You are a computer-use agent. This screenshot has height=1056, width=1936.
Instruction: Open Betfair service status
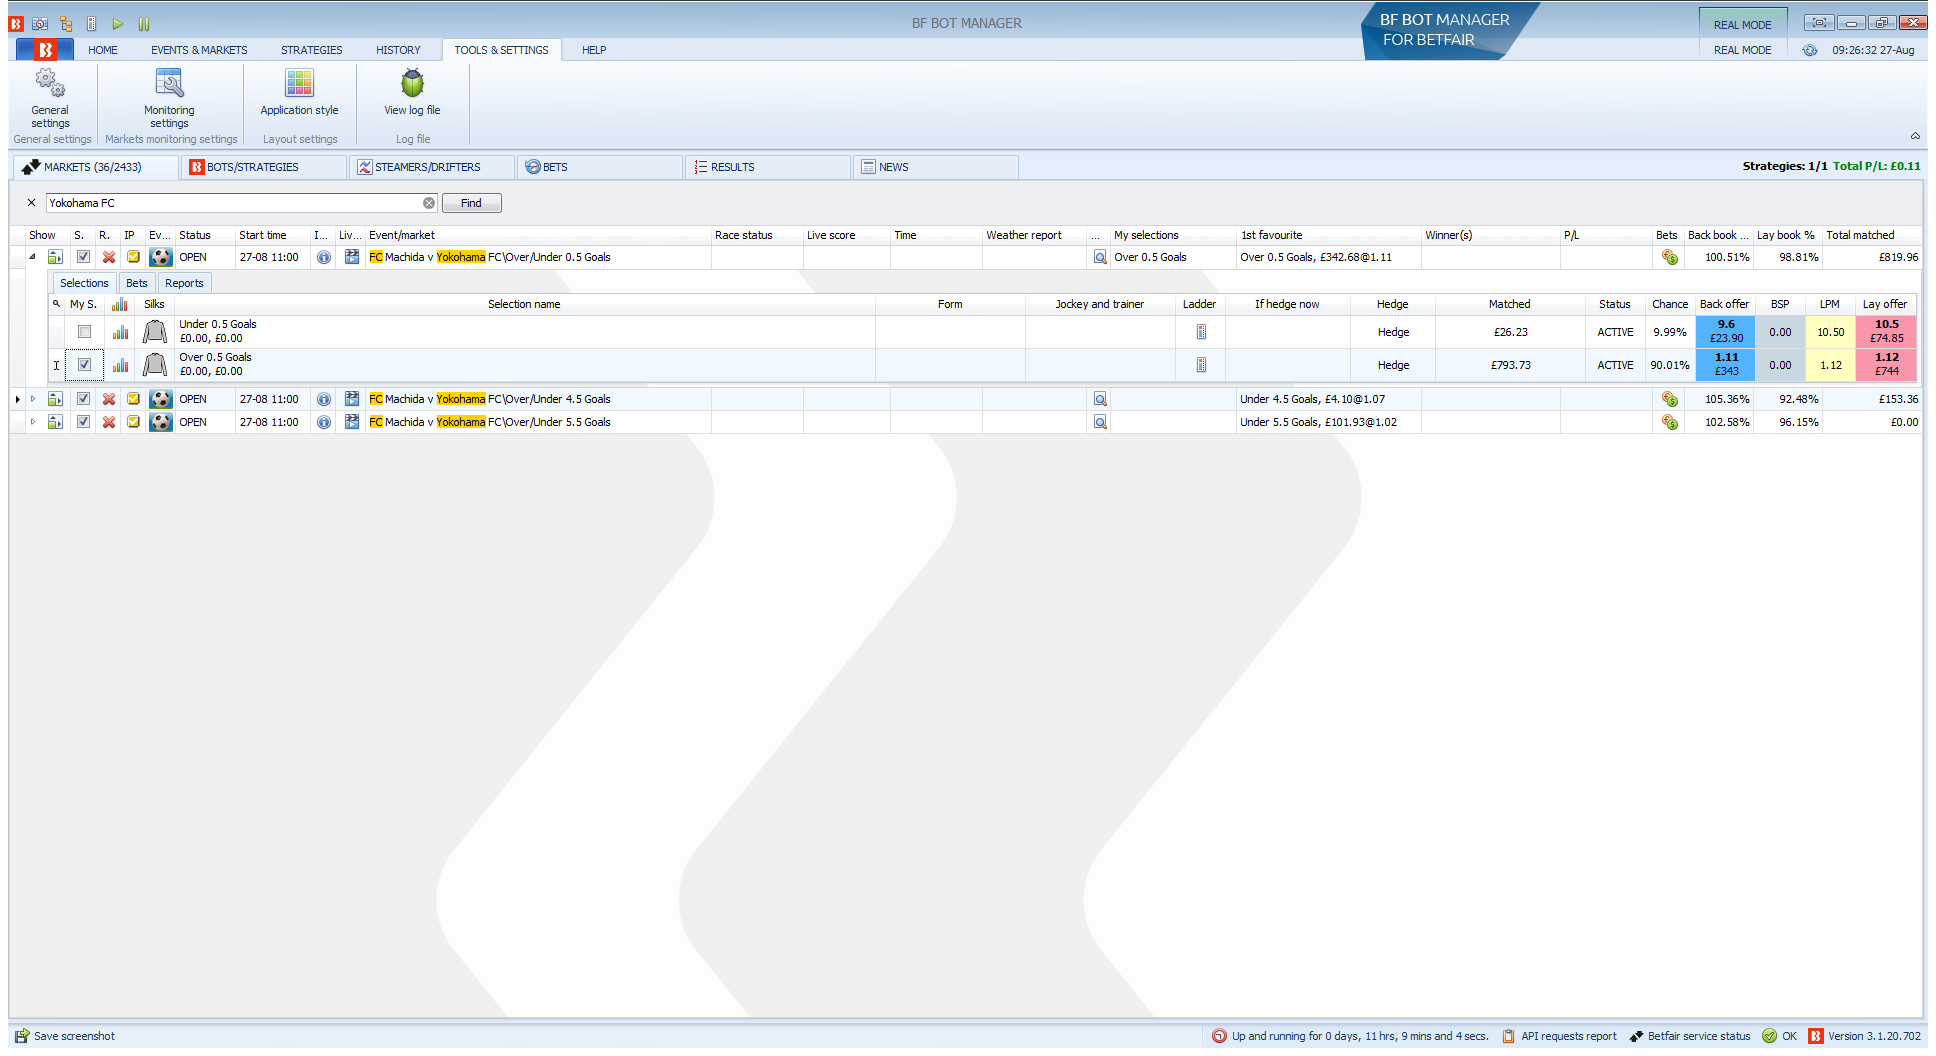point(1690,1036)
